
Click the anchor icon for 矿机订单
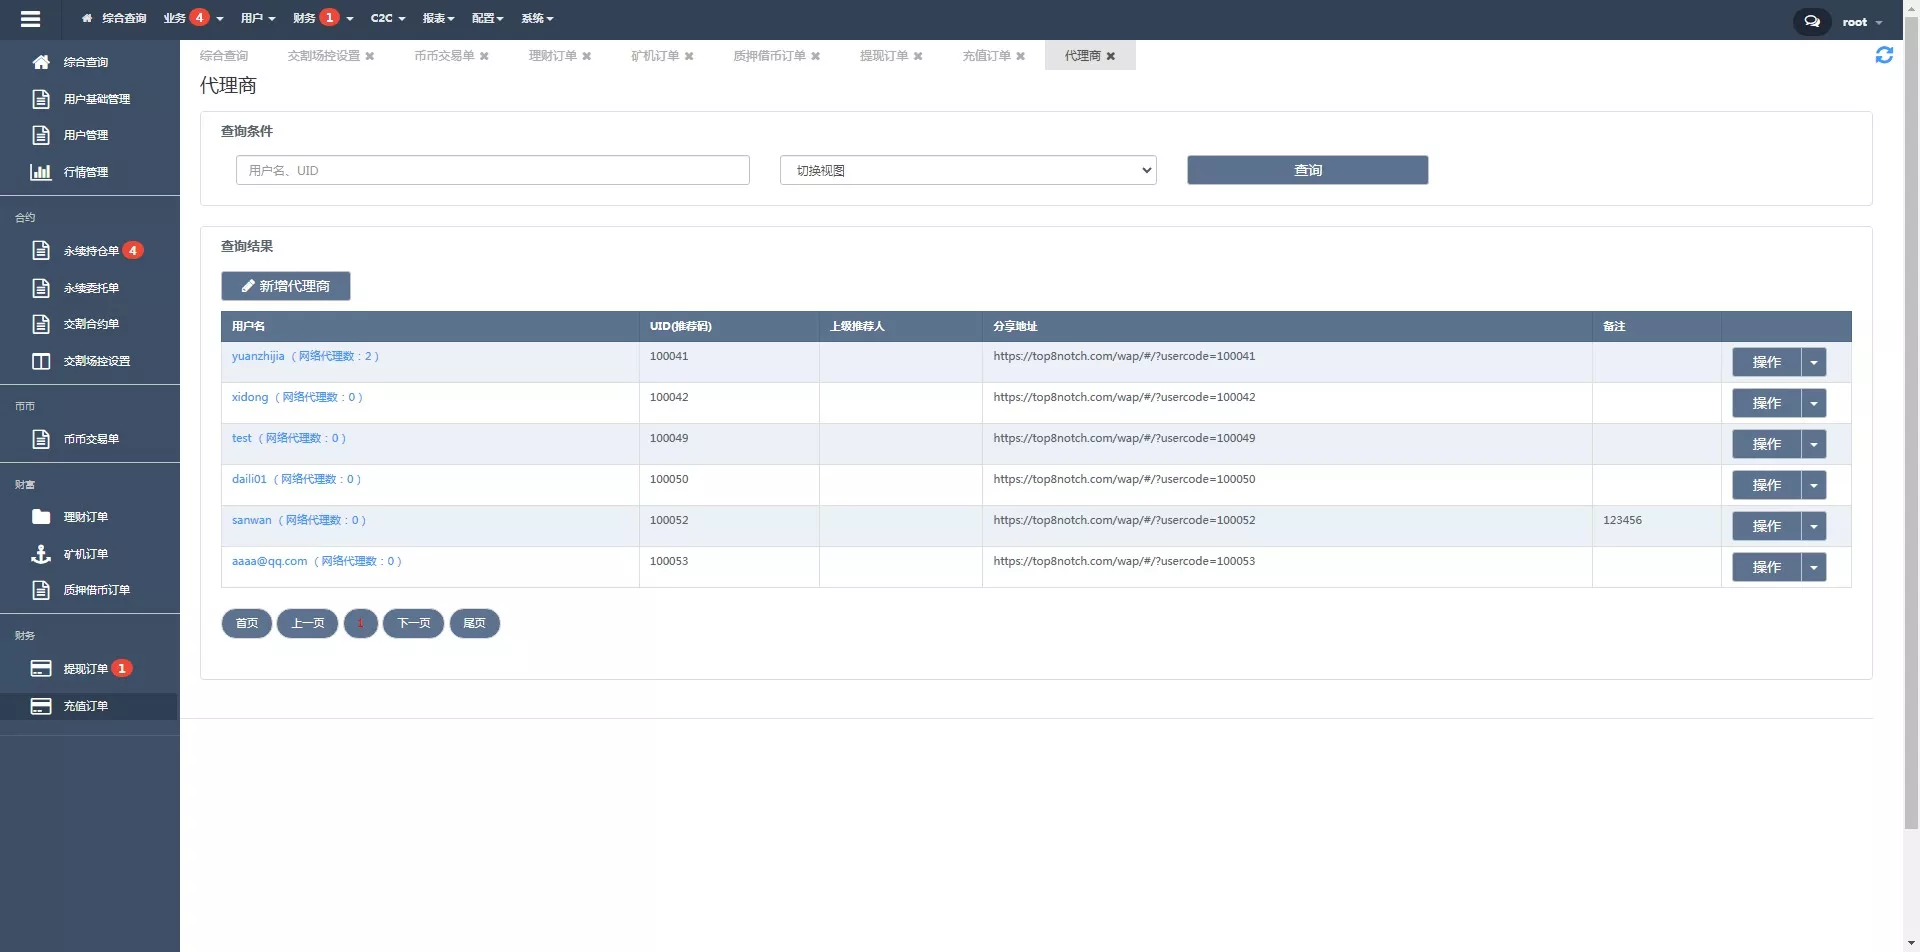(x=41, y=554)
